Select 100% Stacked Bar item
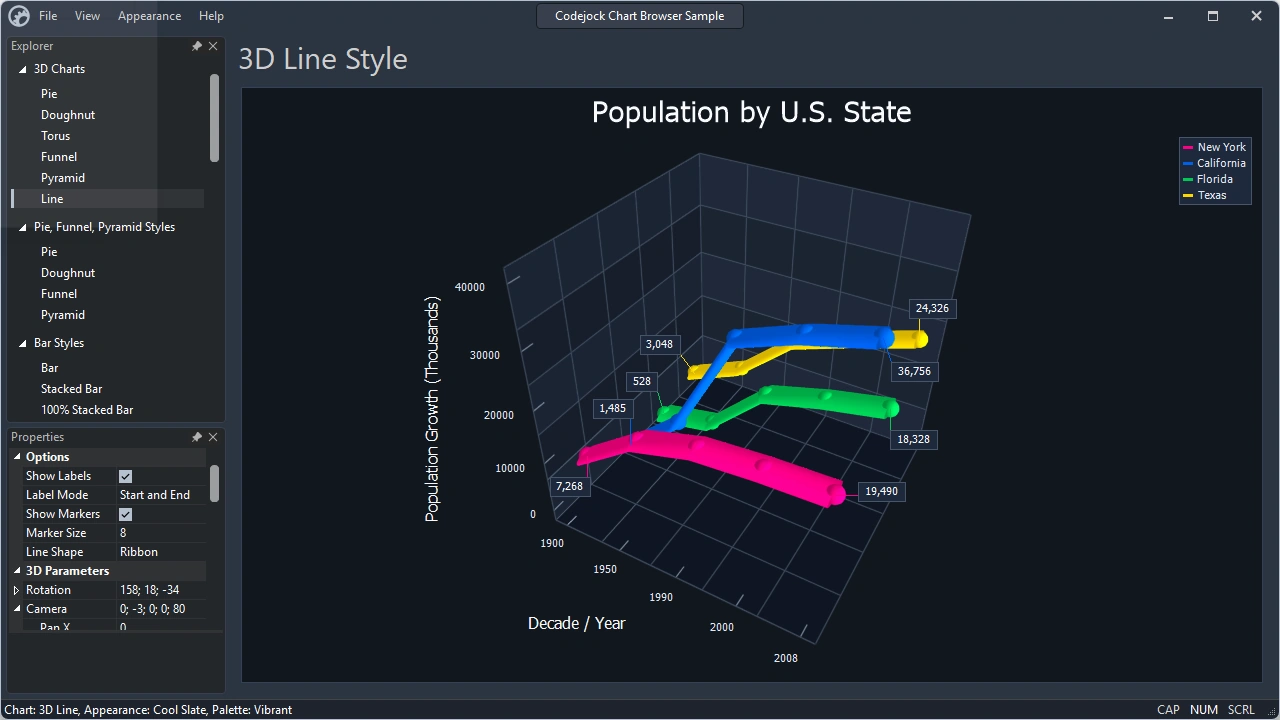Image resolution: width=1280 pixels, height=720 pixels. pyautogui.click(x=87, y=410)
